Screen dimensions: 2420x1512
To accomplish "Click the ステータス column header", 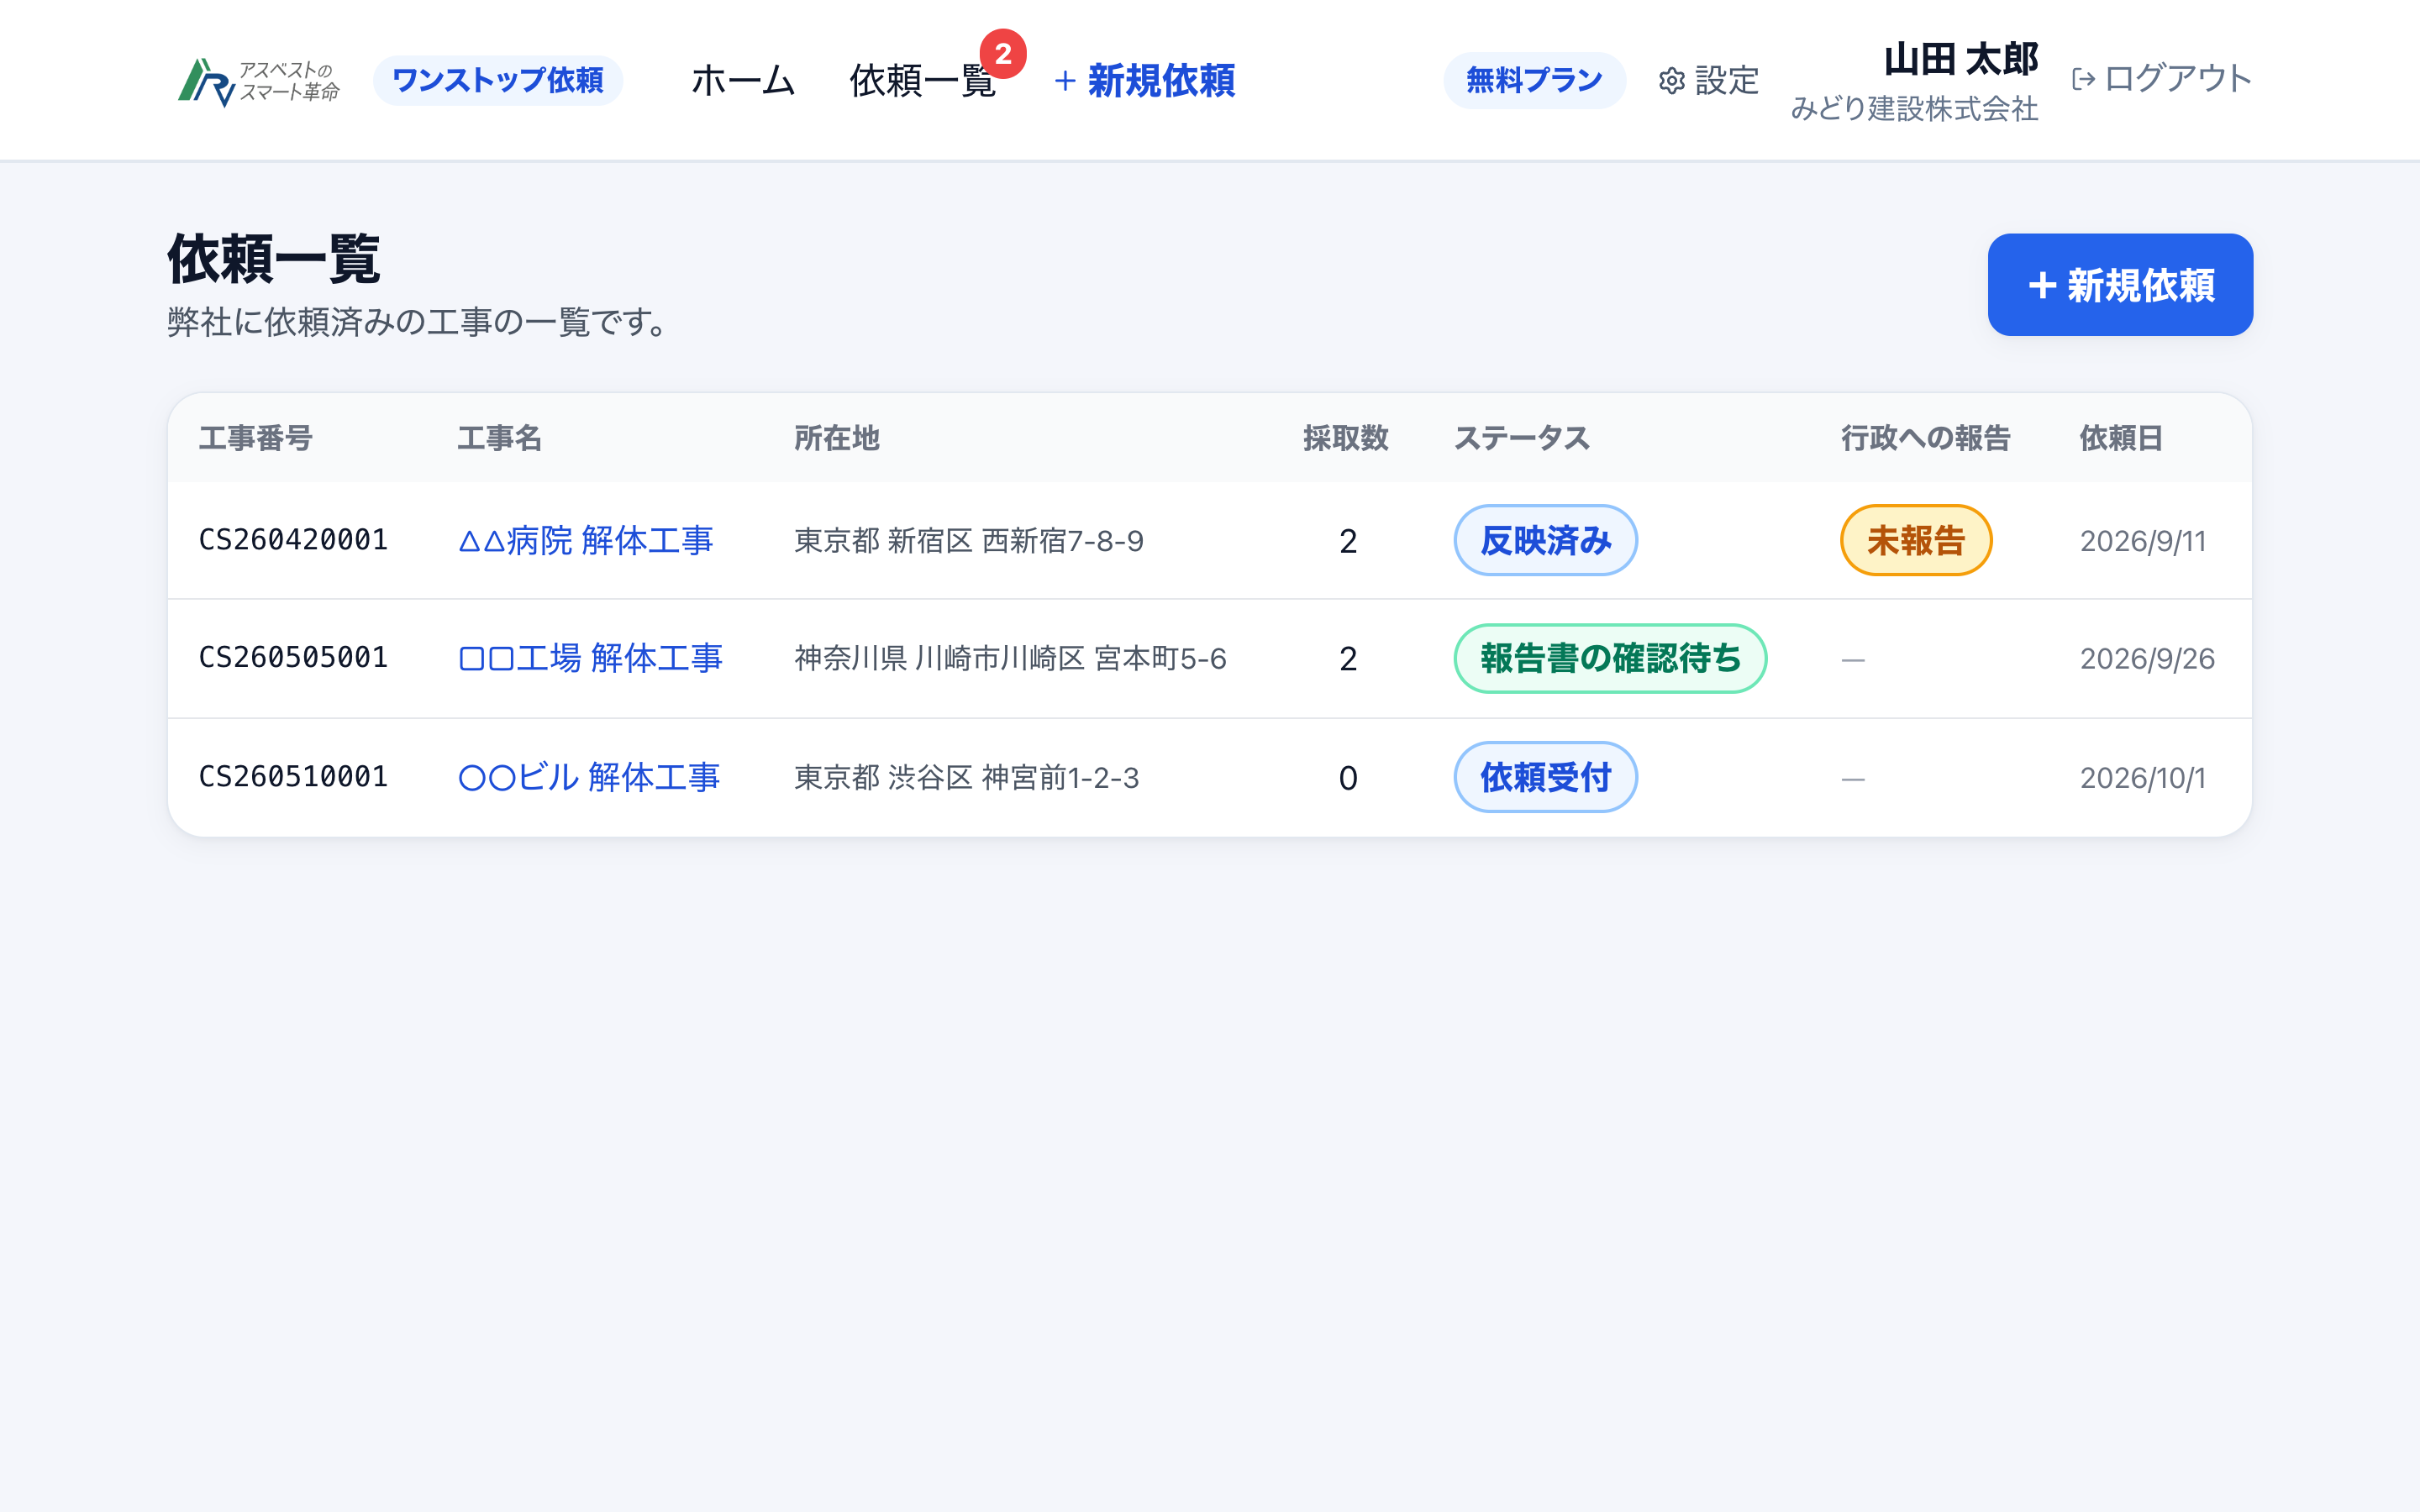I will coord(1522,438).
